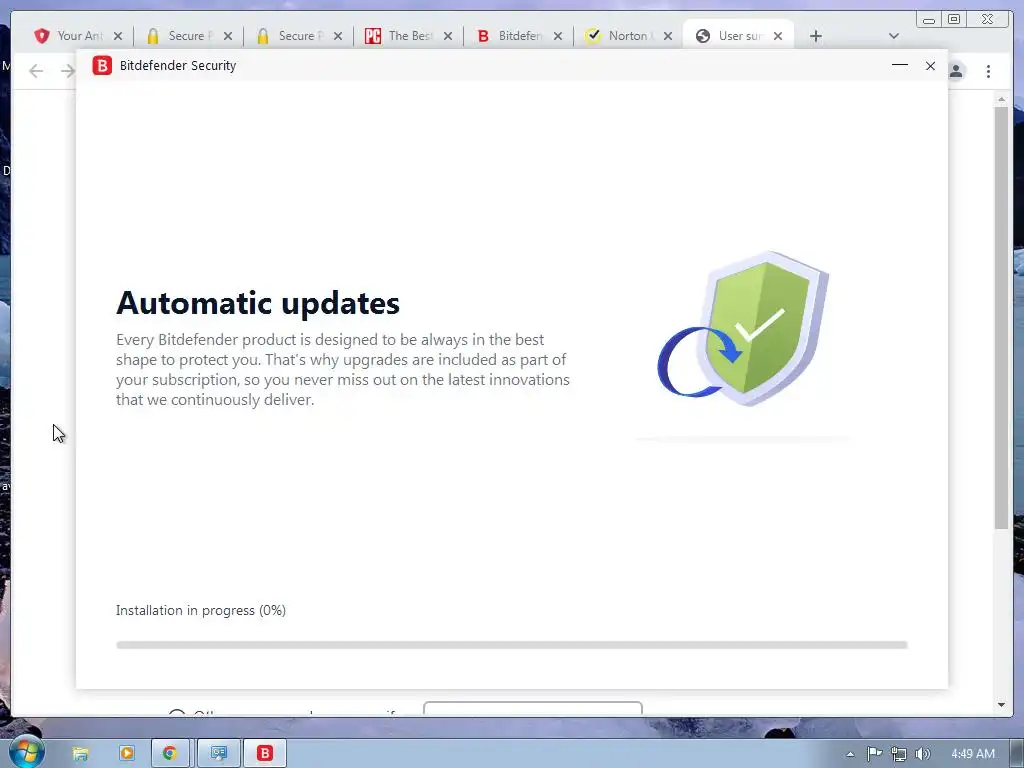Open Chrome profile avatar icon
The width and height of the screenshot is (1024, 768).
pyautogui.click(x=956, y=71)
